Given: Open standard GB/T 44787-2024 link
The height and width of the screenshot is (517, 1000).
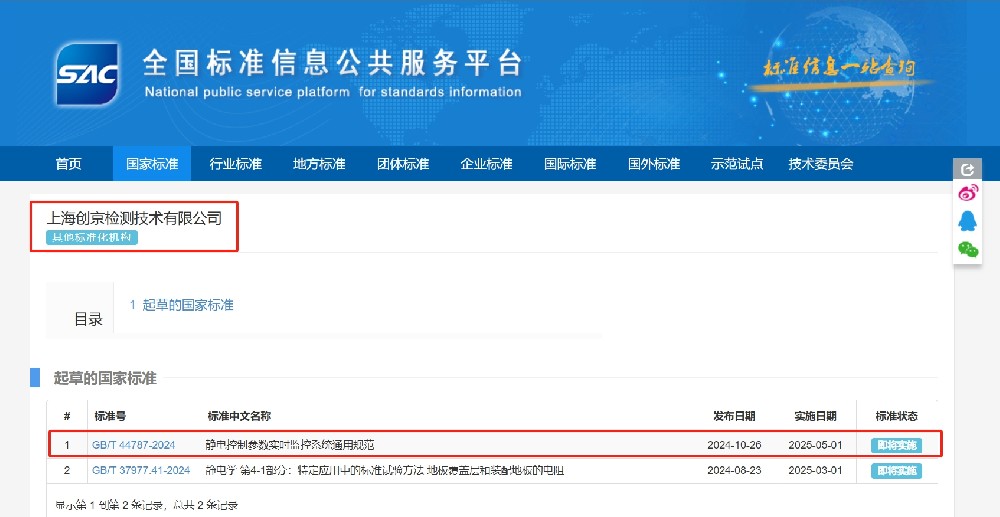Looking at the screenshot, I should 133,445.
